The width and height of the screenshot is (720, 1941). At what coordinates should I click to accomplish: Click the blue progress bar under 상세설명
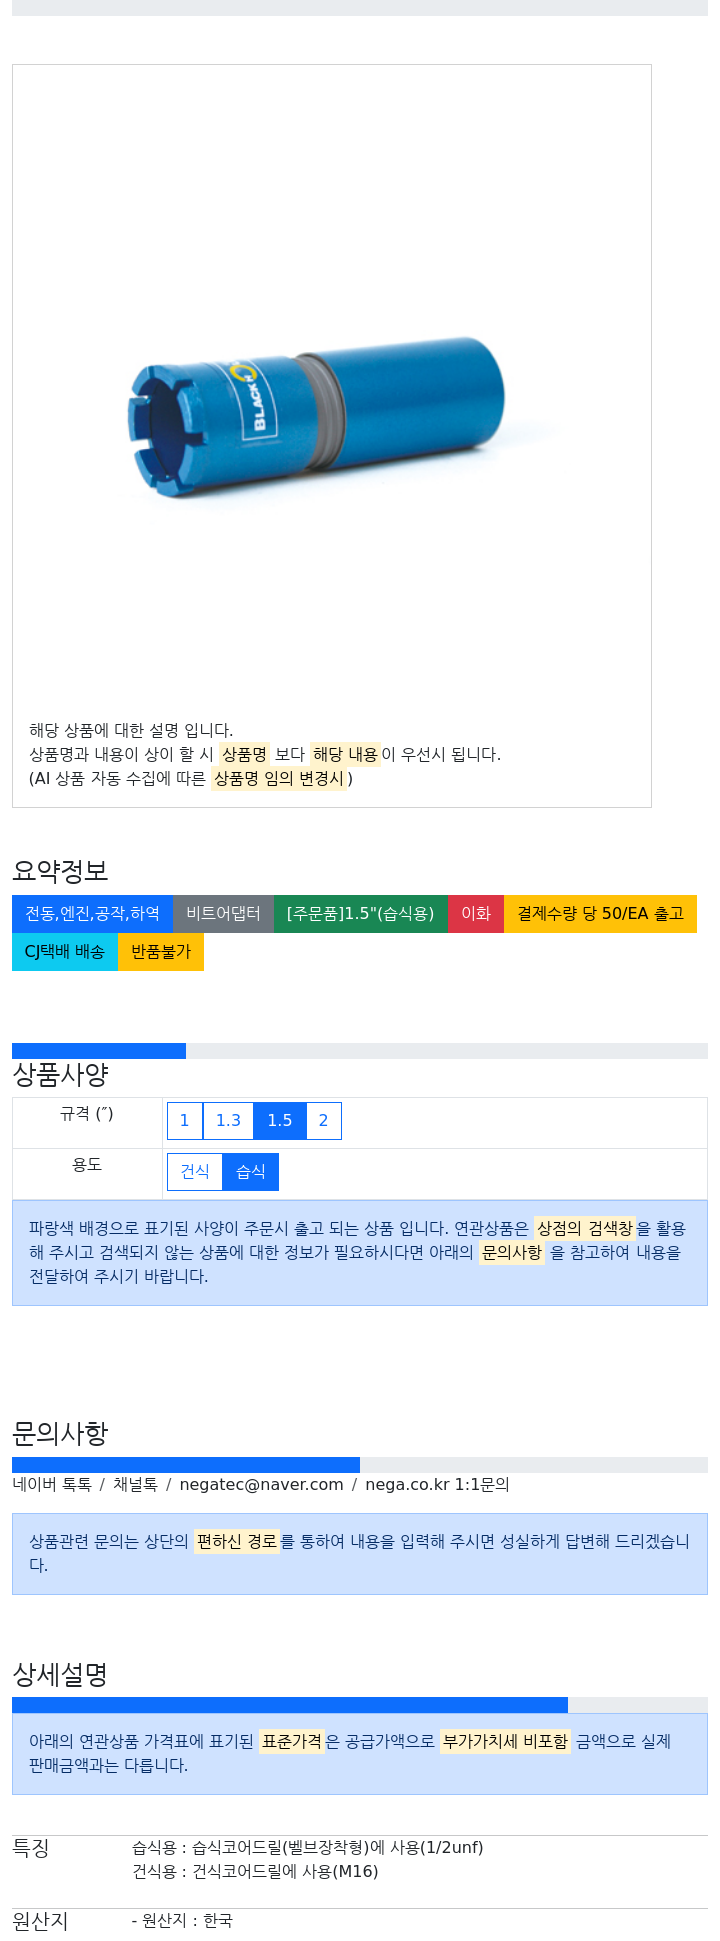(x=290, y=1705)
